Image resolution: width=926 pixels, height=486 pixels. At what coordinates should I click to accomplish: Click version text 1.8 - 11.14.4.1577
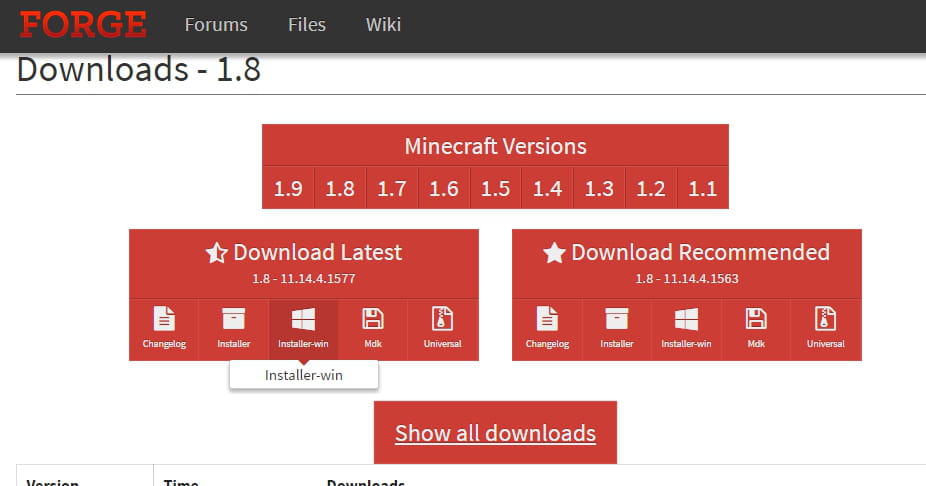point(304,279)
